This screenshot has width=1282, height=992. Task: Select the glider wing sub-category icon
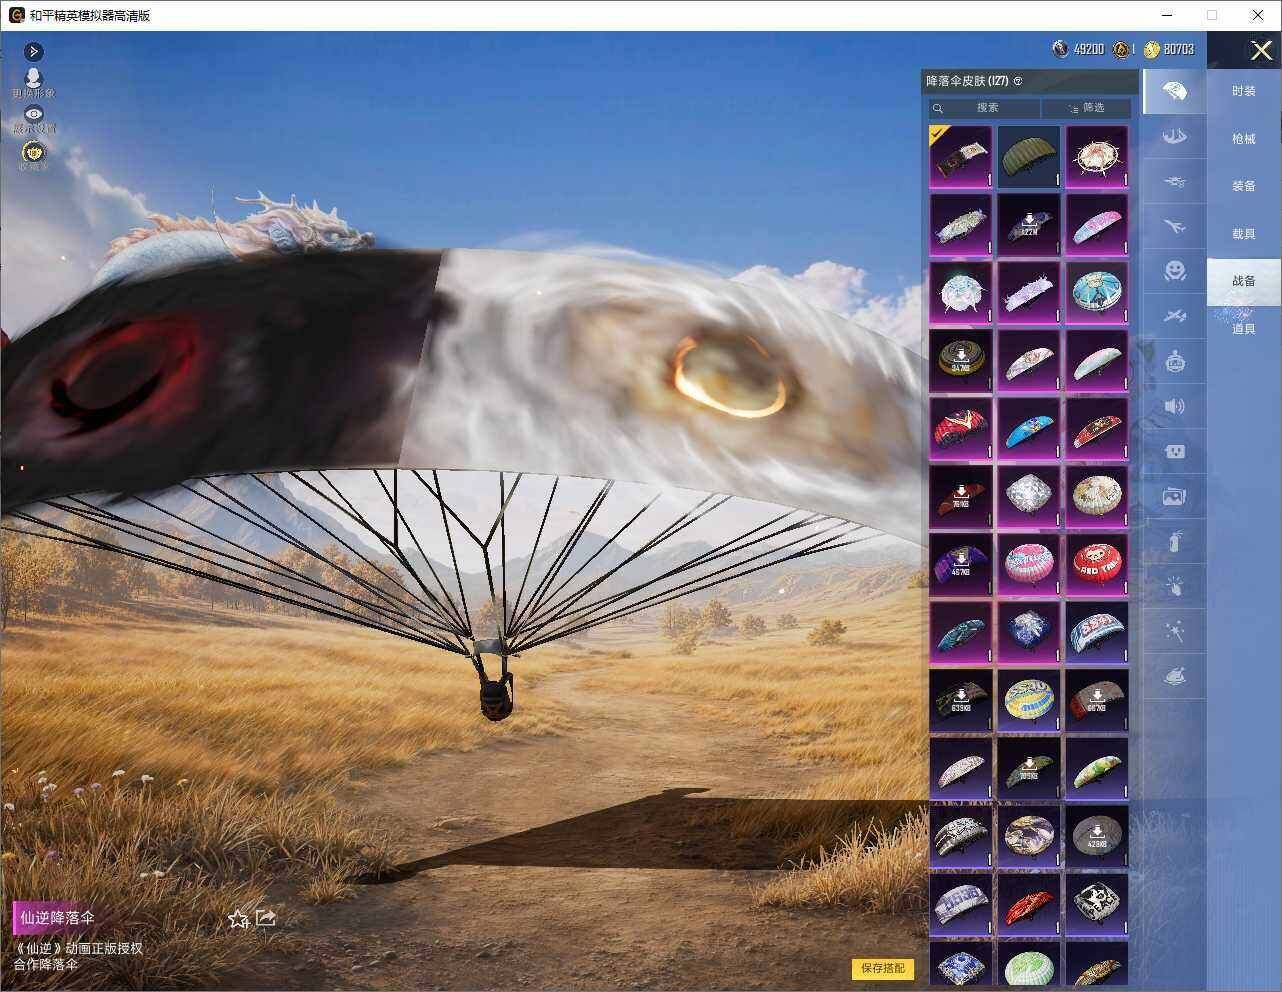pos(1174,136)
